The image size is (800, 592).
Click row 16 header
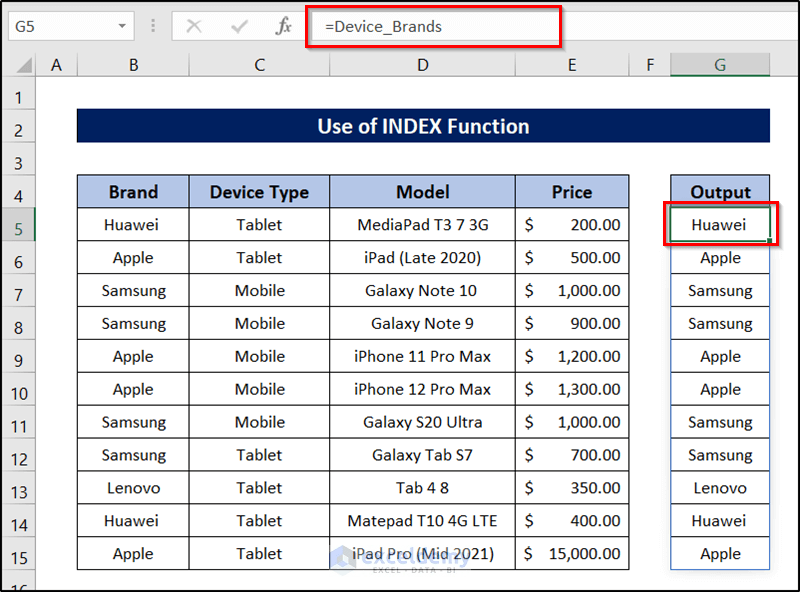tap(19, 585)
